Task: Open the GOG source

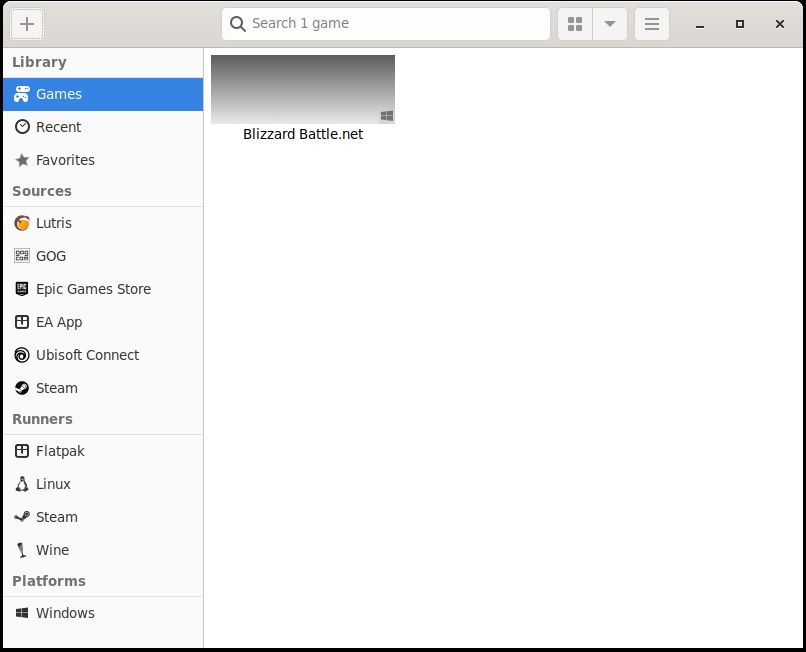Action: [x=103, y=256]
